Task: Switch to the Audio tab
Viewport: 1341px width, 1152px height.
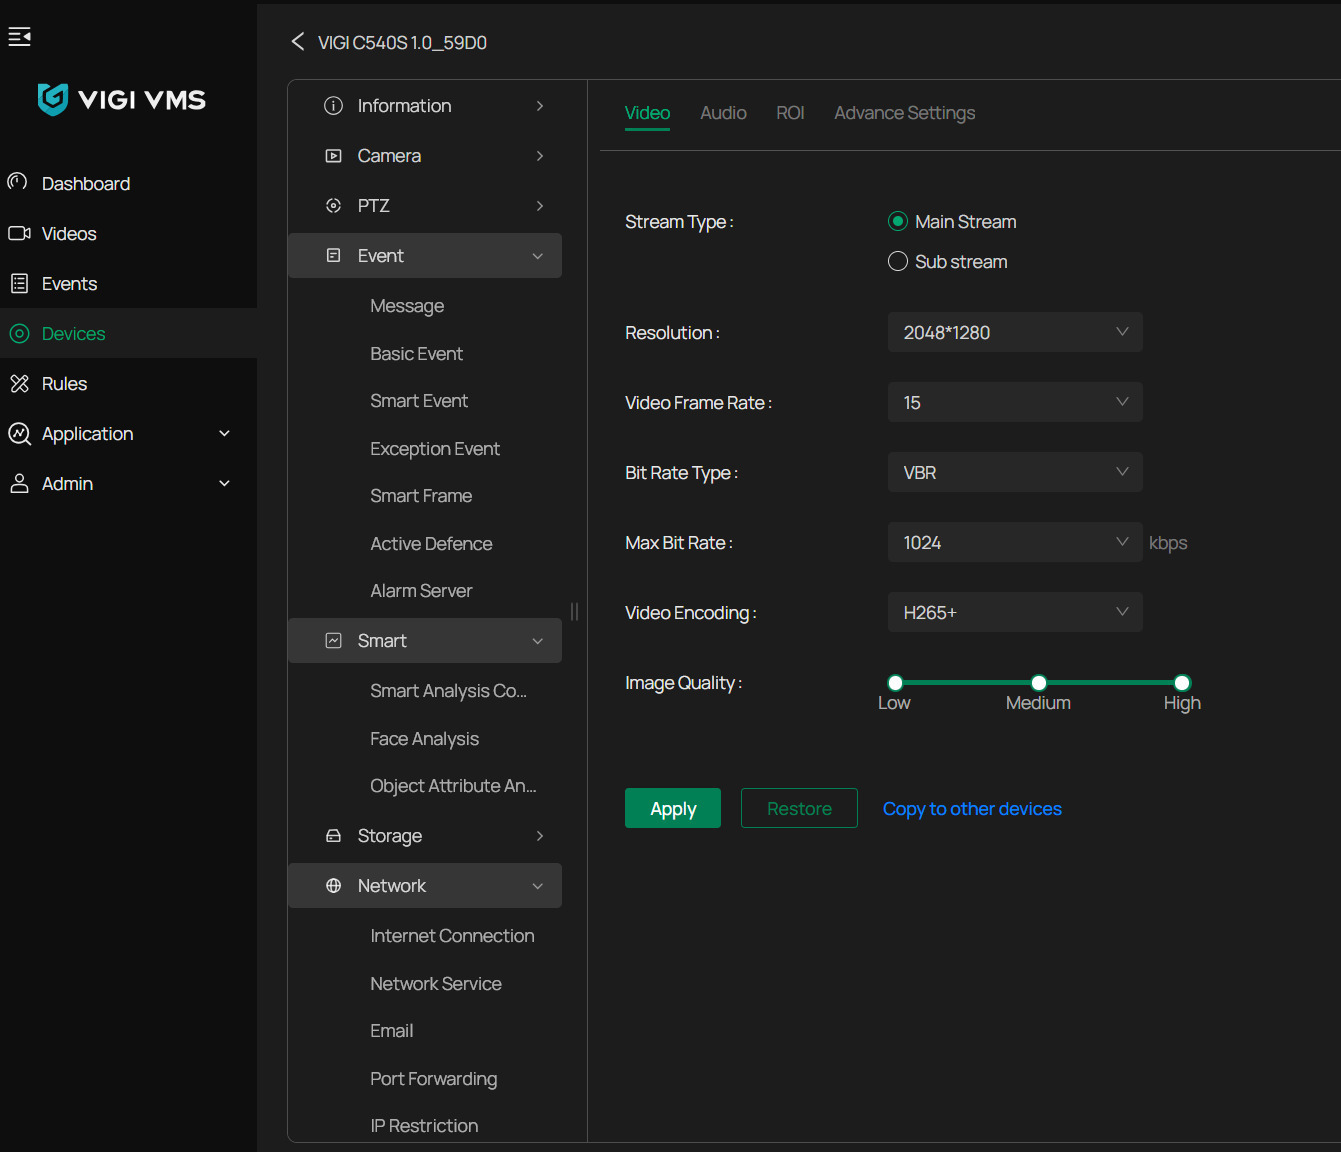Action: click(x=723, y=113)
